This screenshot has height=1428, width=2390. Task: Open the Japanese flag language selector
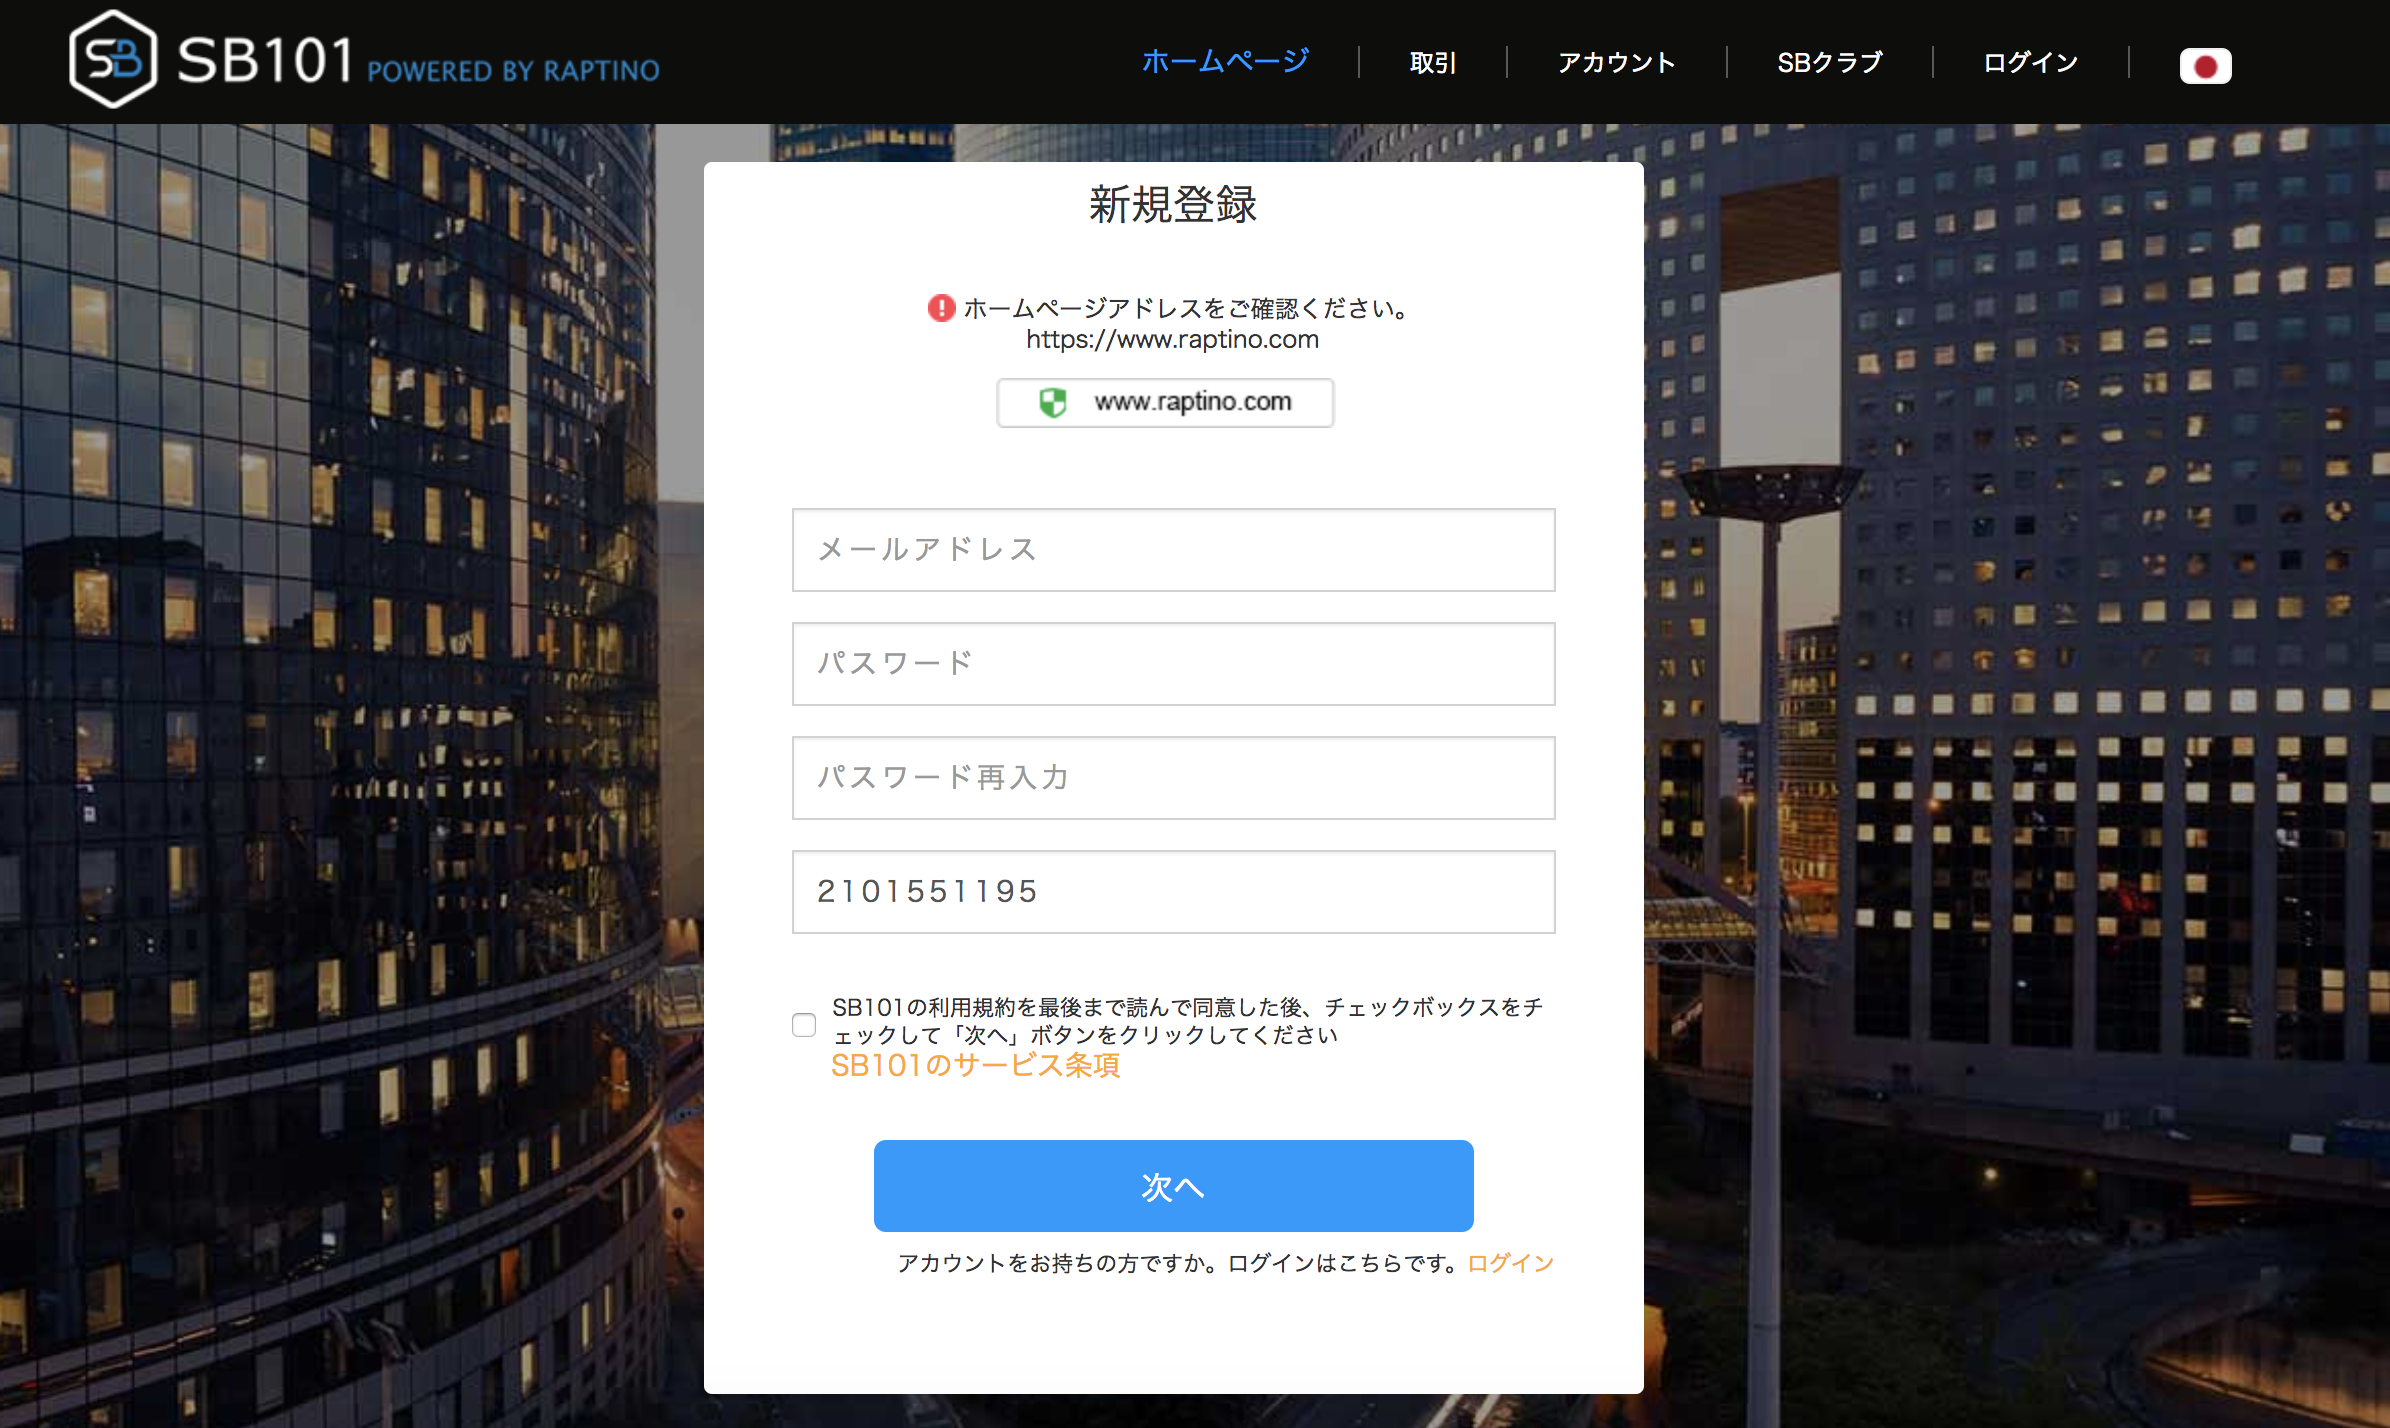coord(2205,66)
